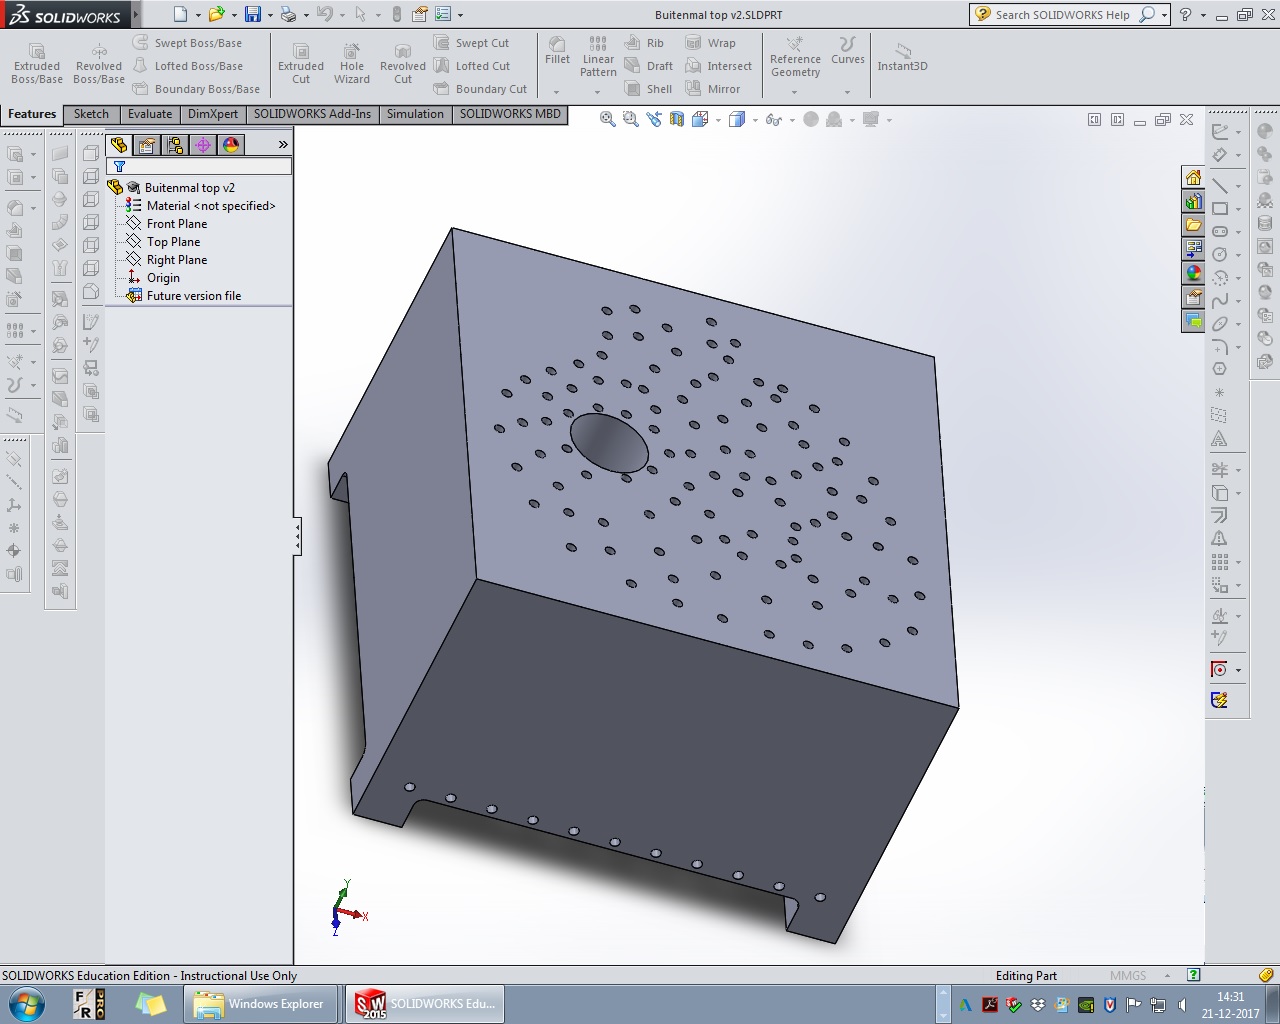Switch to the Sketch tab
This screenshot has height=1024, width=1280.
[x=91, y=114]
